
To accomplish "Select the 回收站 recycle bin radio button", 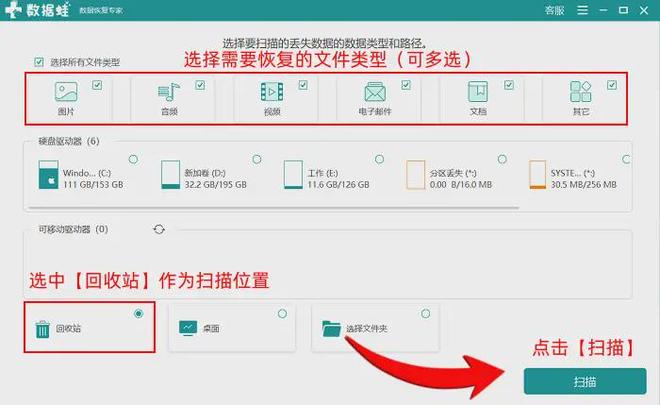I will click(138, 314).
